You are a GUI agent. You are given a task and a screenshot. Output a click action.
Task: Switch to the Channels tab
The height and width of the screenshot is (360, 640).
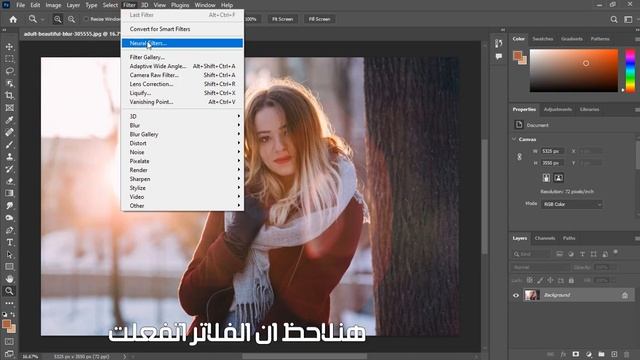click(545, 238)
